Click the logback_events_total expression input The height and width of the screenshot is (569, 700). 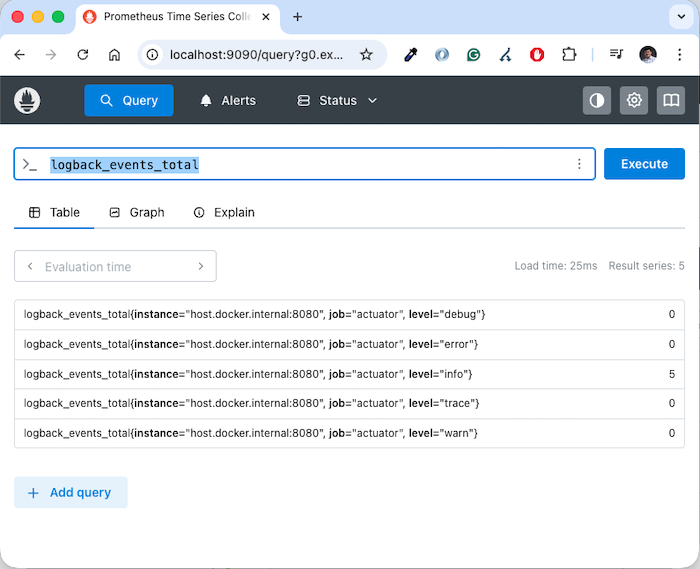300,164
